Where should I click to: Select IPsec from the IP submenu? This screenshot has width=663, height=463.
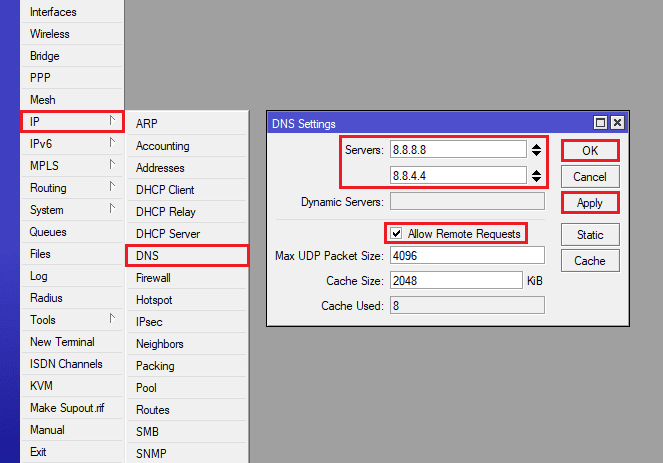[x=187, y=322]
